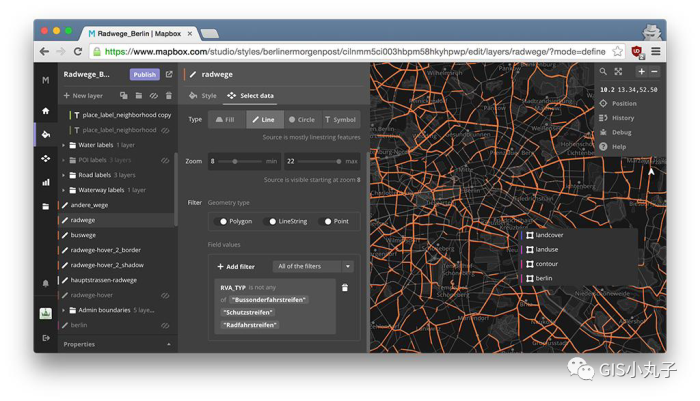The image size is (700, 401).
Task: Open the statistics bar chart sidebar icon
Action: point(45,183)
